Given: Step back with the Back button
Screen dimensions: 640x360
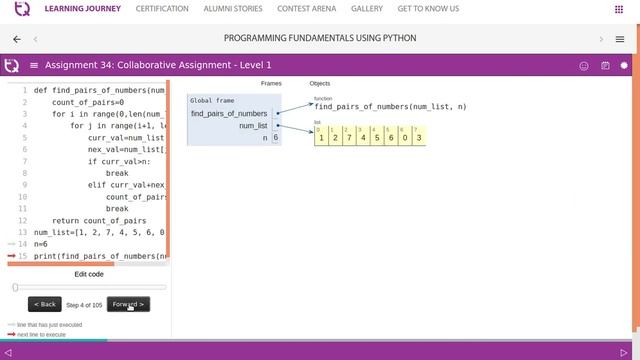Looking at the screenshot, I should coord(45,304).
